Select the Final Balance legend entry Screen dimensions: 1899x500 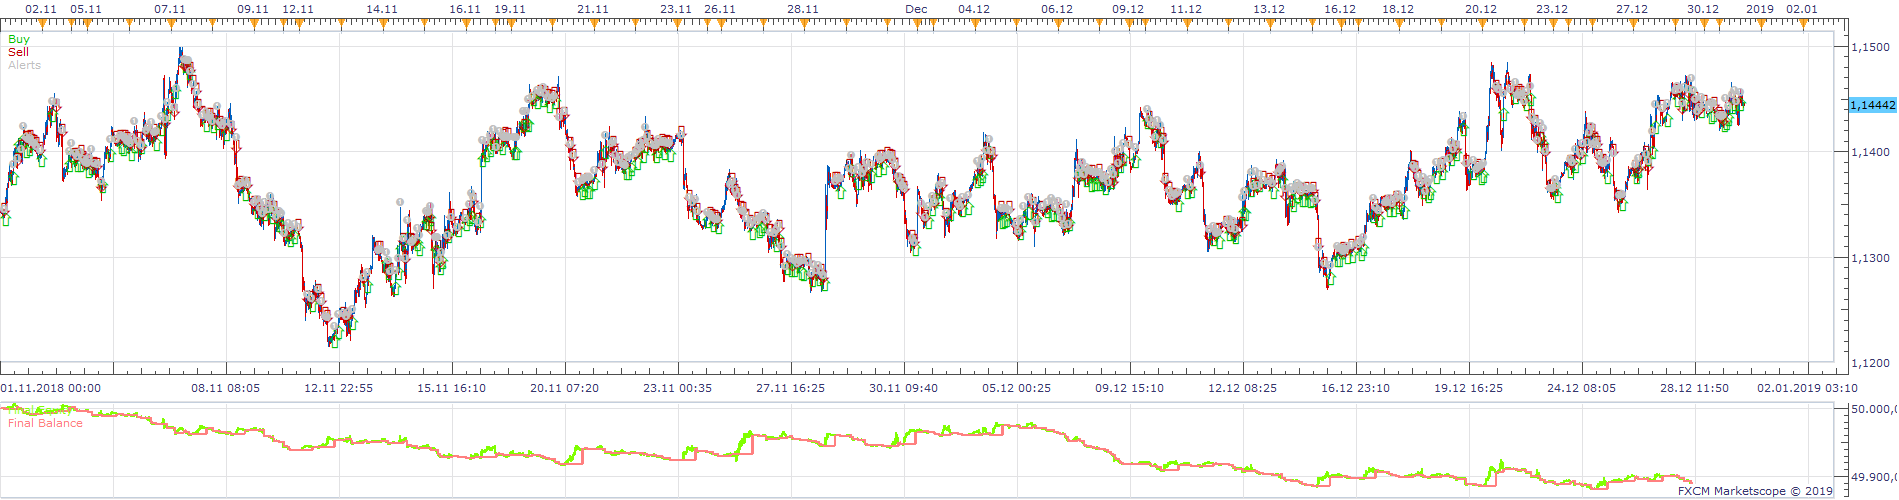(x=45, y=423)
